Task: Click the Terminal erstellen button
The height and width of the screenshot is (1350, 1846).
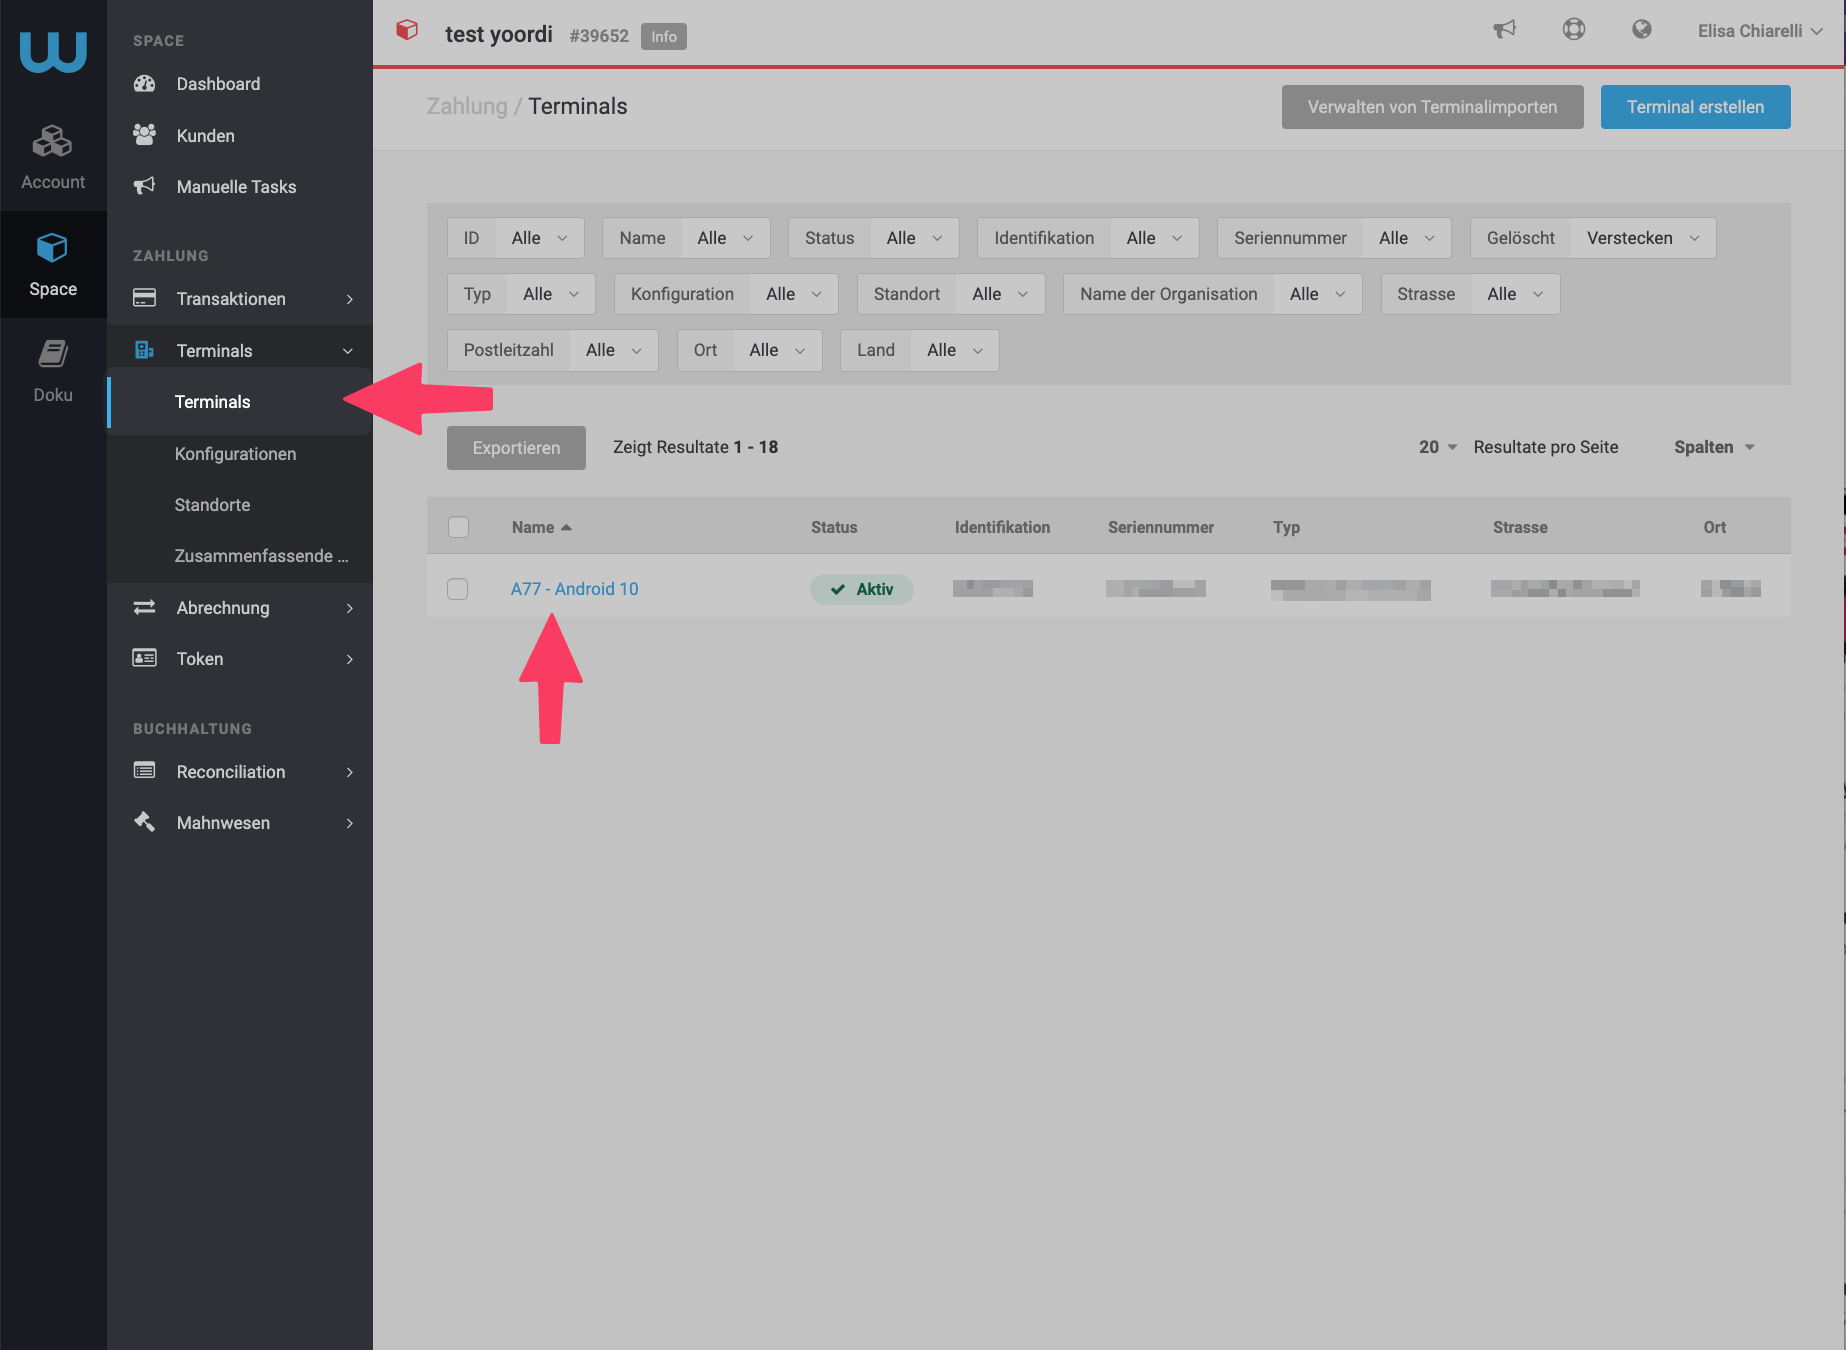Action: pyautogui.click(x=1695, y=107)
